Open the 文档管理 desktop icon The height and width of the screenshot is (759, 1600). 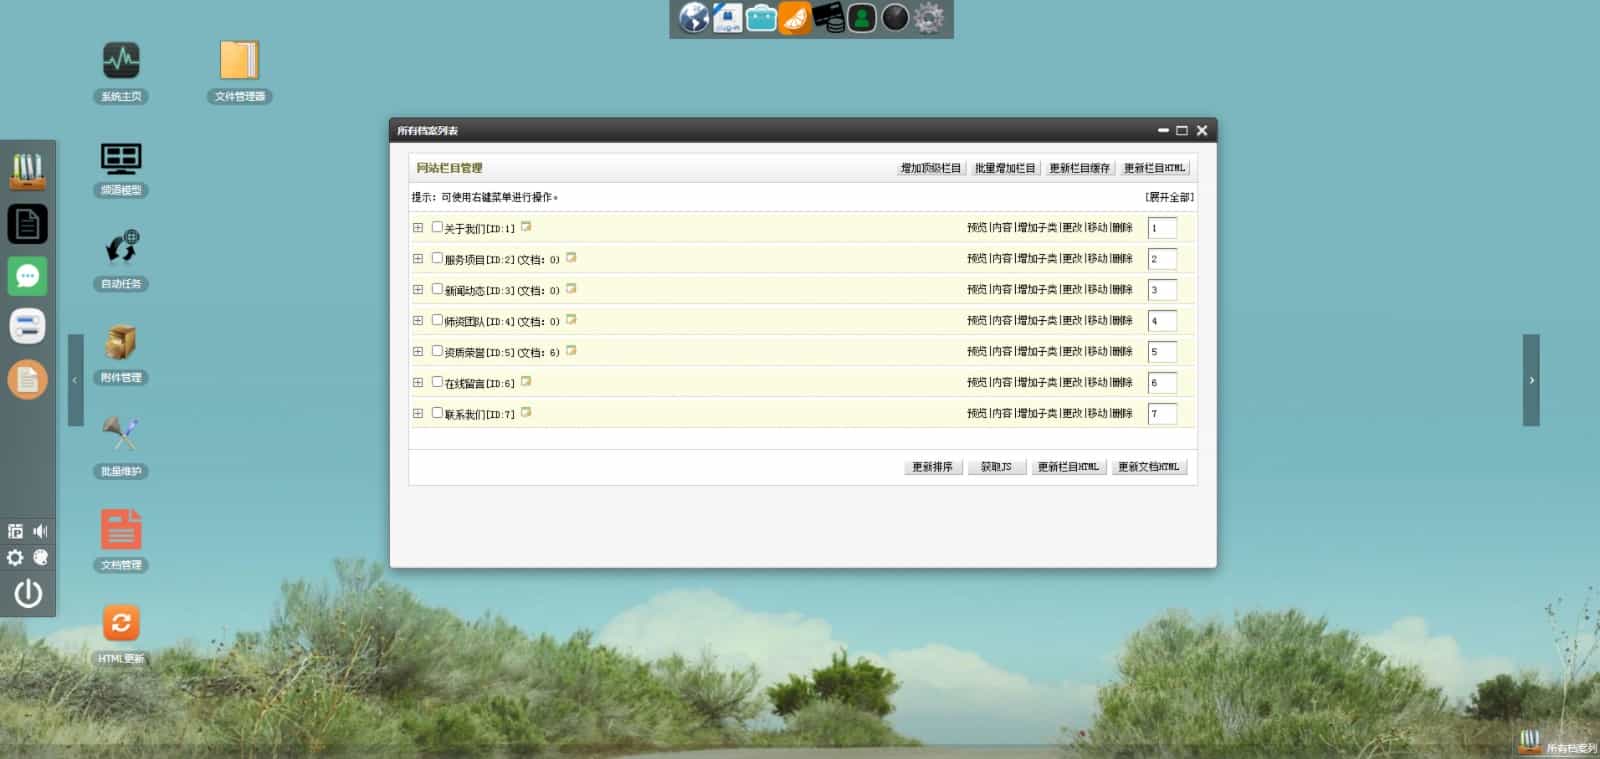click(121, 529)
